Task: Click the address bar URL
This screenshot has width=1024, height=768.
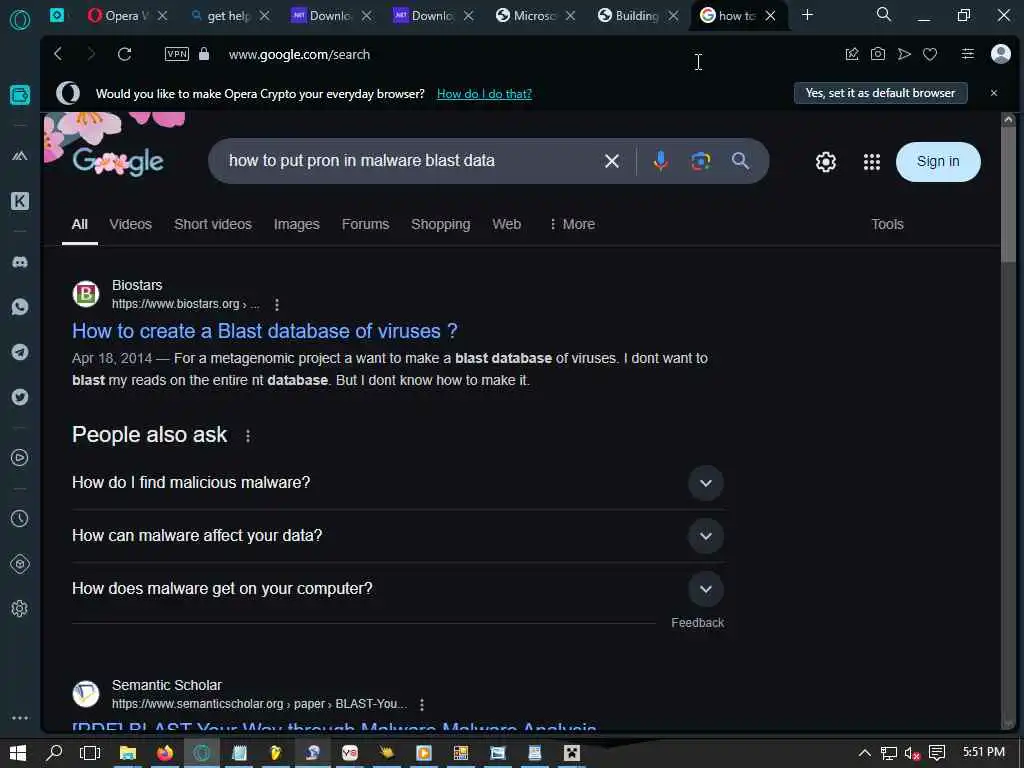Action: coord(299,54)
